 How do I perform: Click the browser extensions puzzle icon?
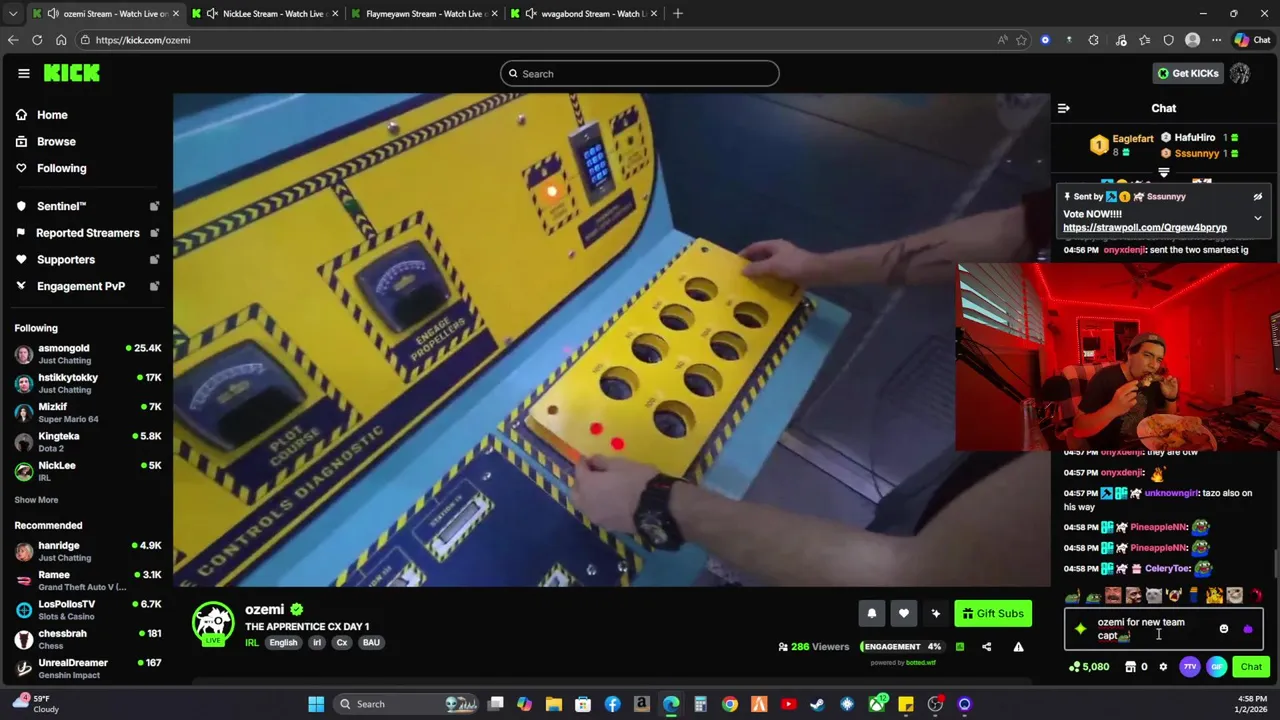click(x=1093, y=40)
